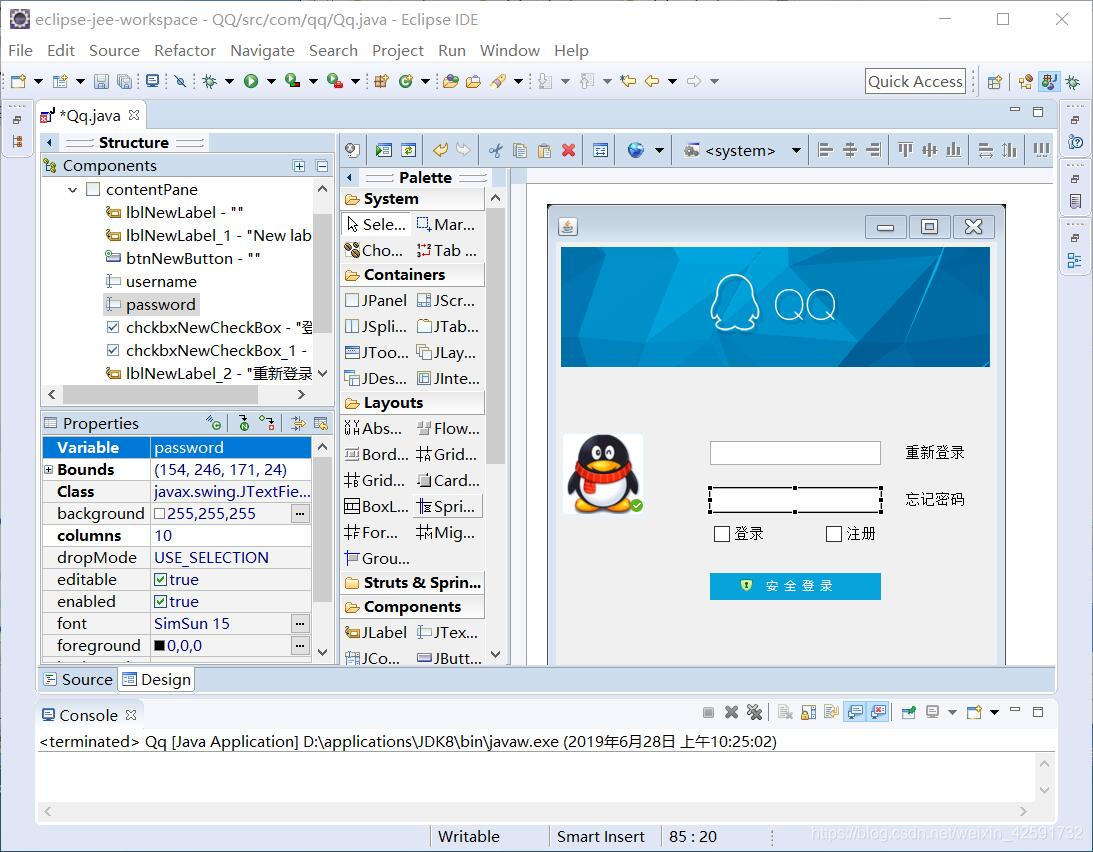Open the Refactor menu

pos(185,51)
